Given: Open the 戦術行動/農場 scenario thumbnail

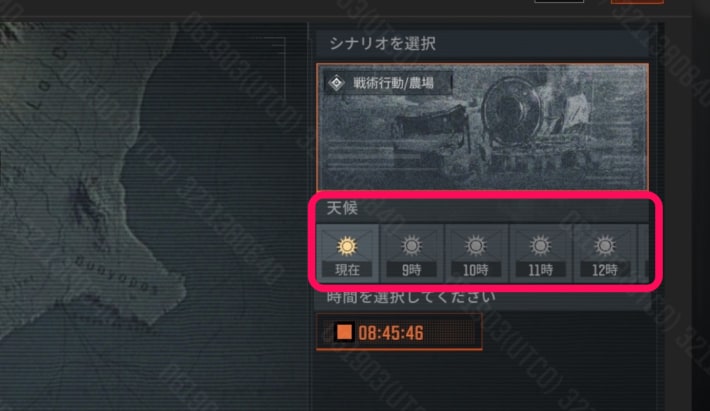Looking at the screenshot, I should [x=482, y=127].
